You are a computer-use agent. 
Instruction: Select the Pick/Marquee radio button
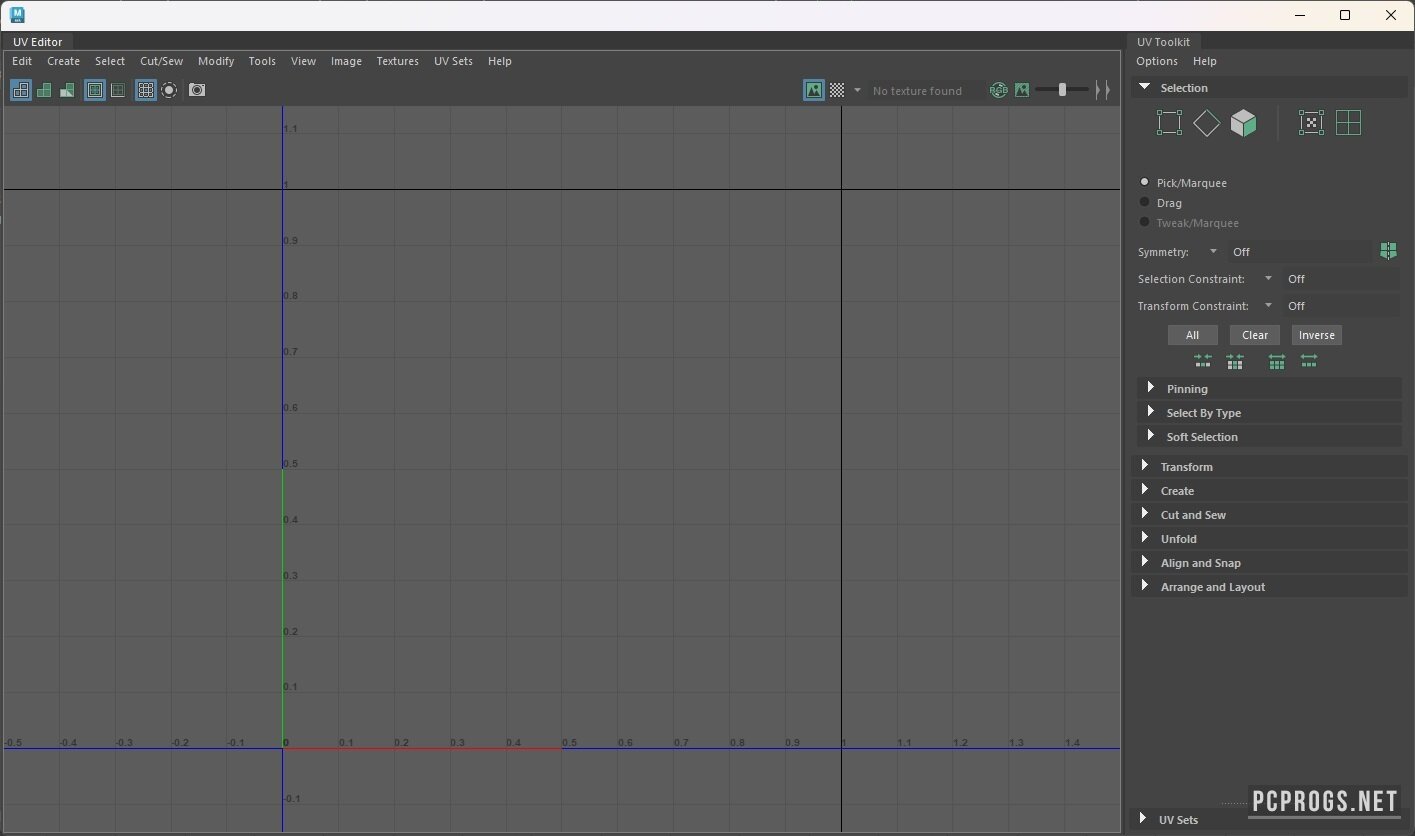point(1145,183)
